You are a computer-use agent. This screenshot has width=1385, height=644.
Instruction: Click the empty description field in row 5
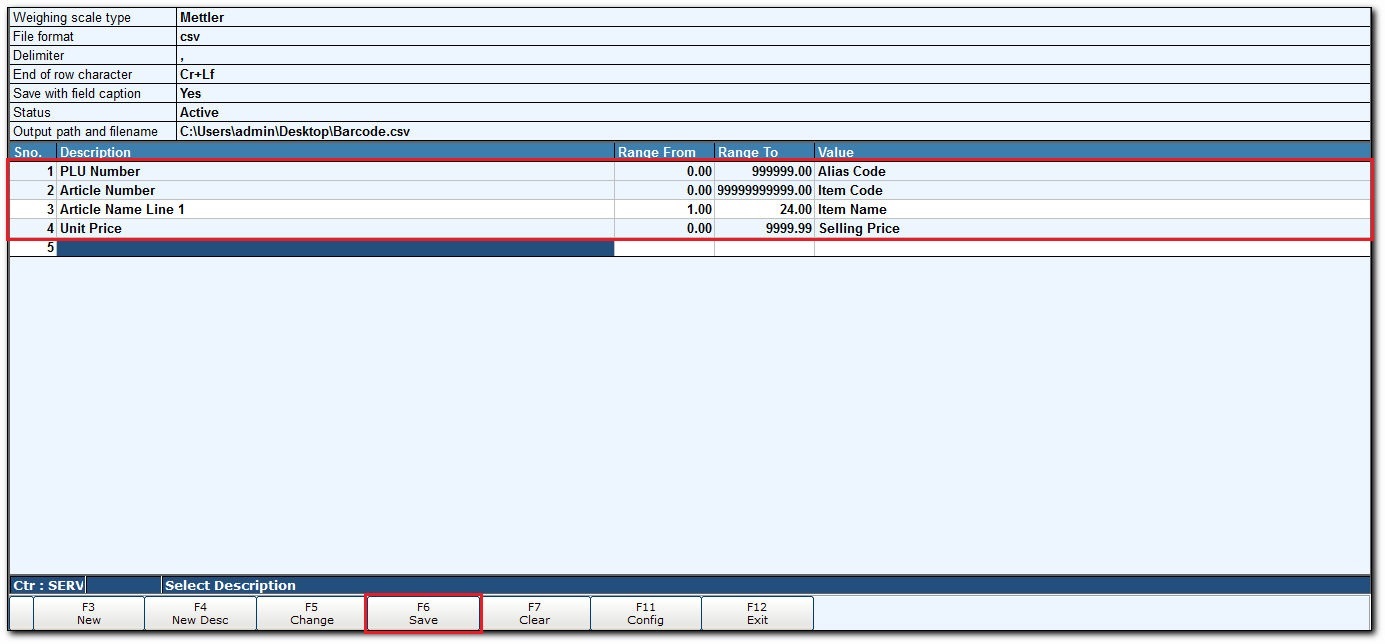click(336, 248)
